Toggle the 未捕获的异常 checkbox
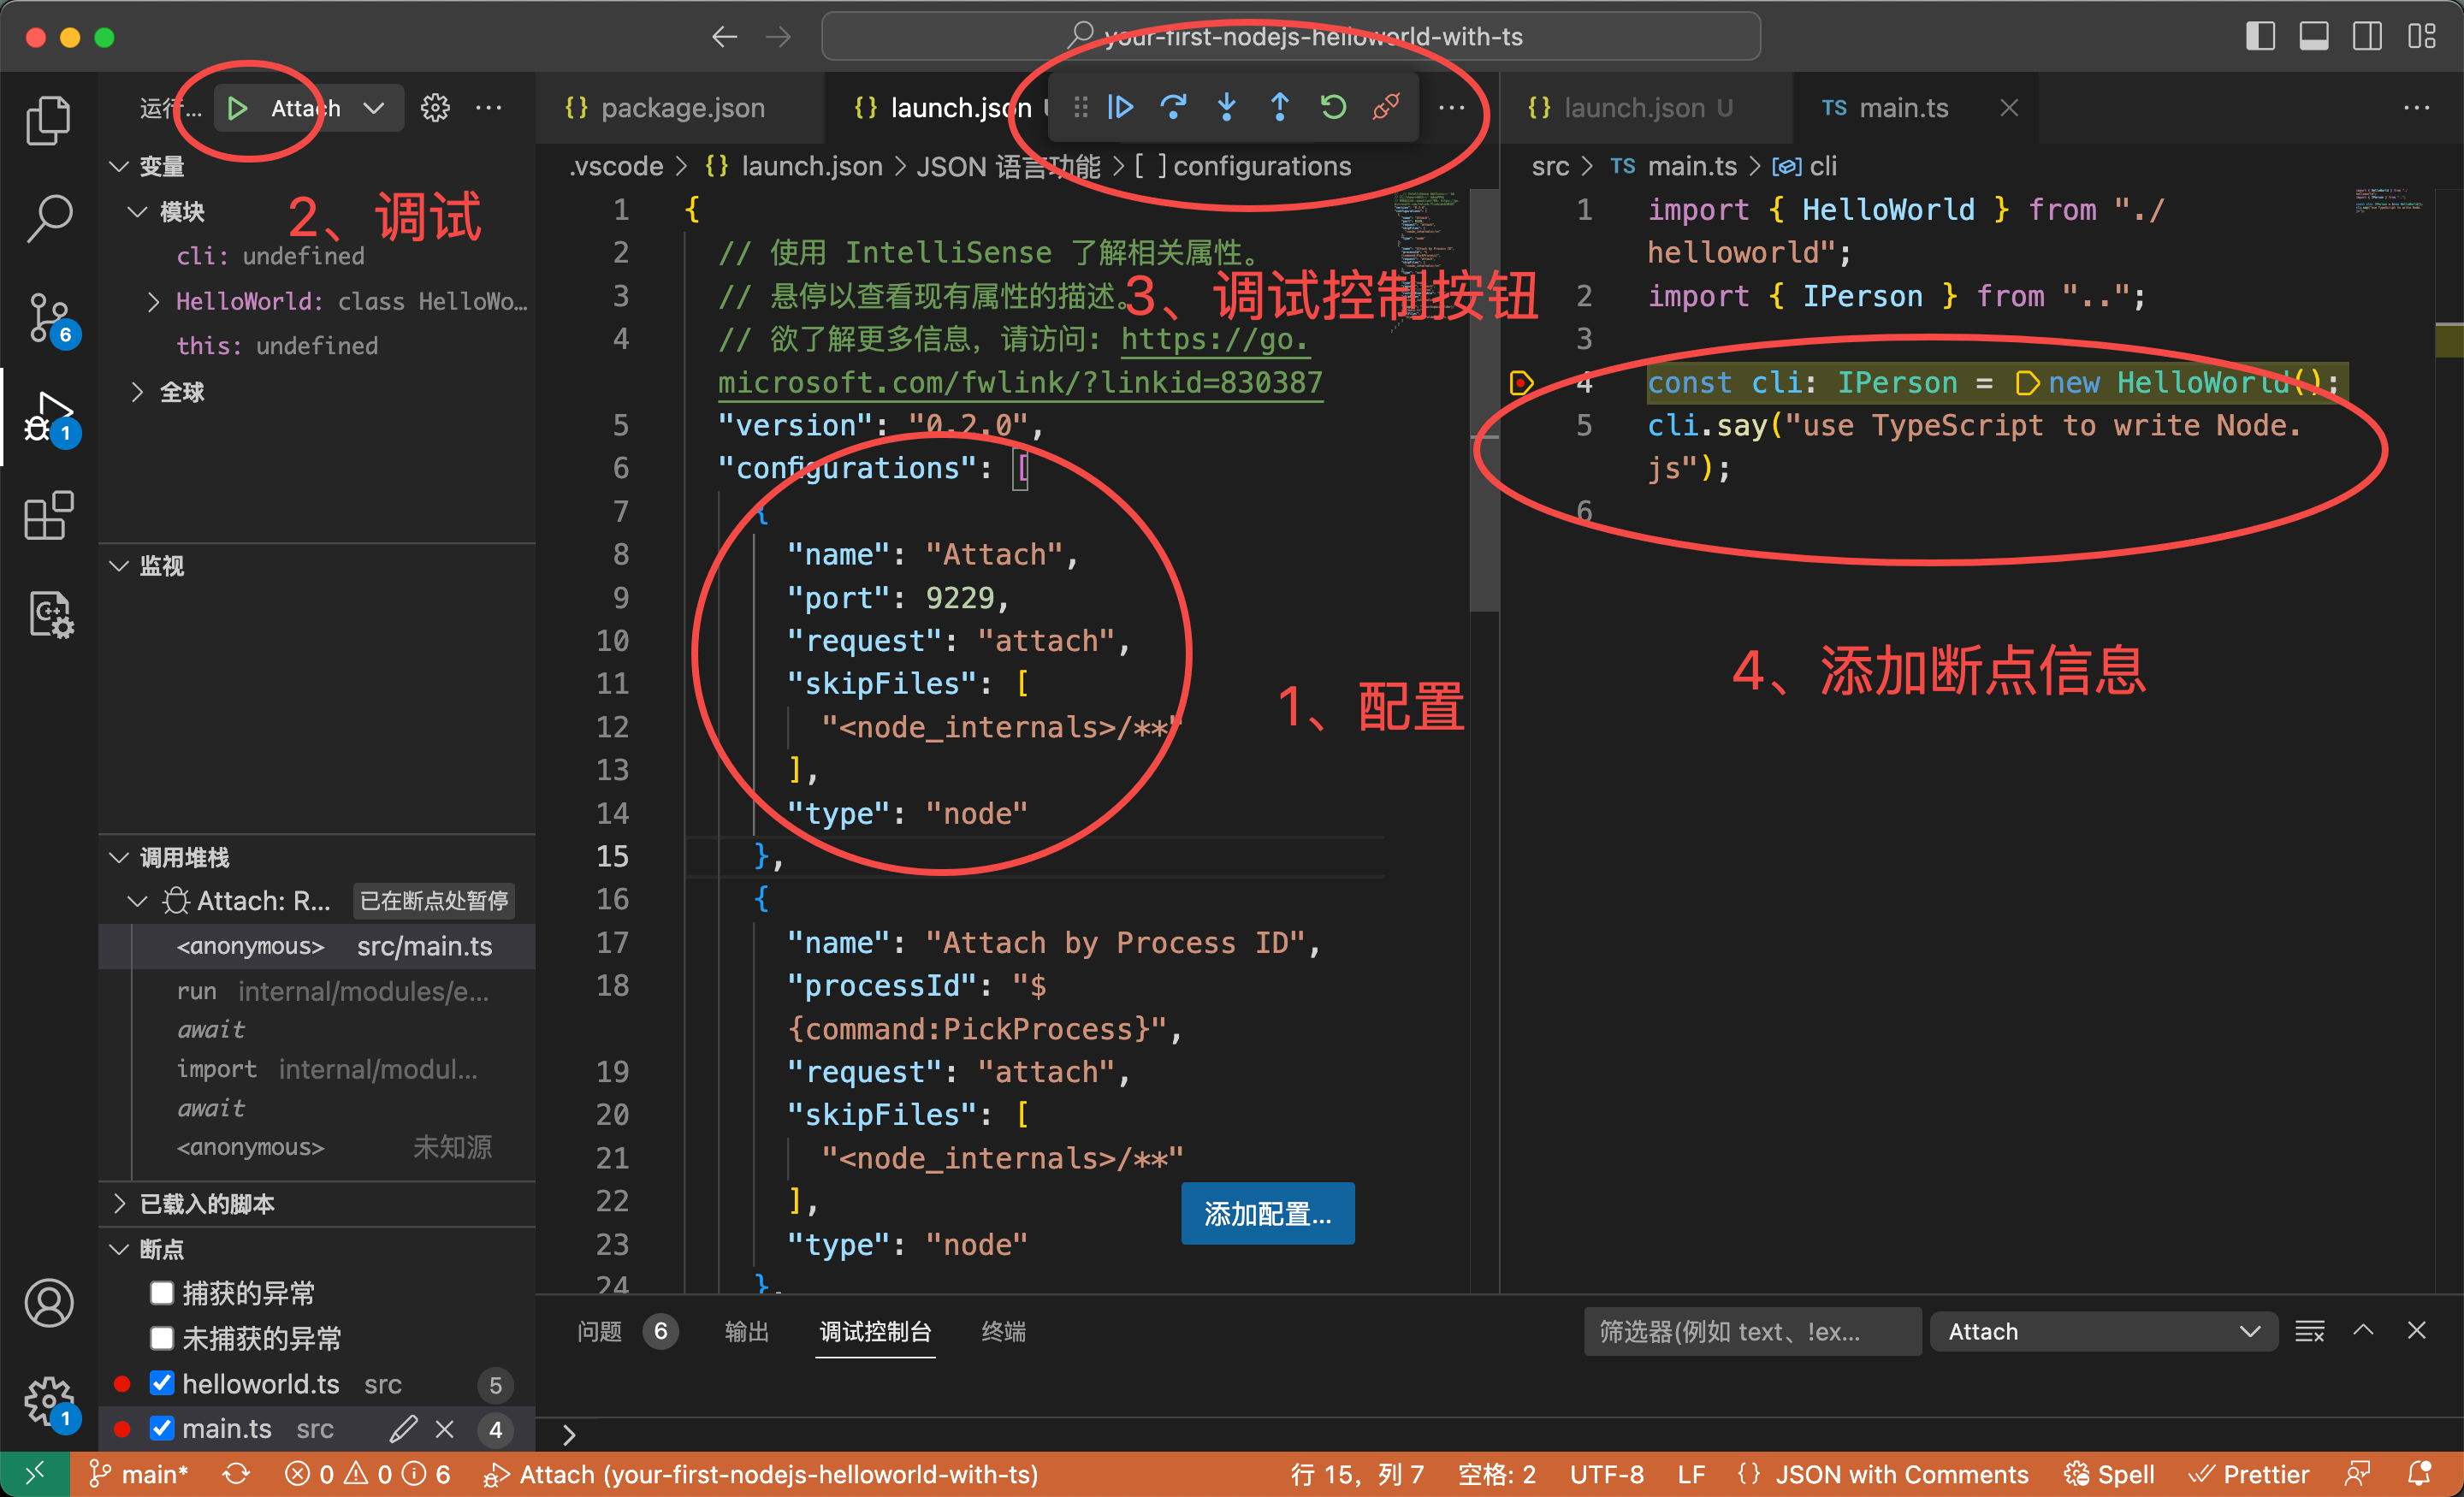This screenshot has width=2464, height=1497. pos(161,1338)
